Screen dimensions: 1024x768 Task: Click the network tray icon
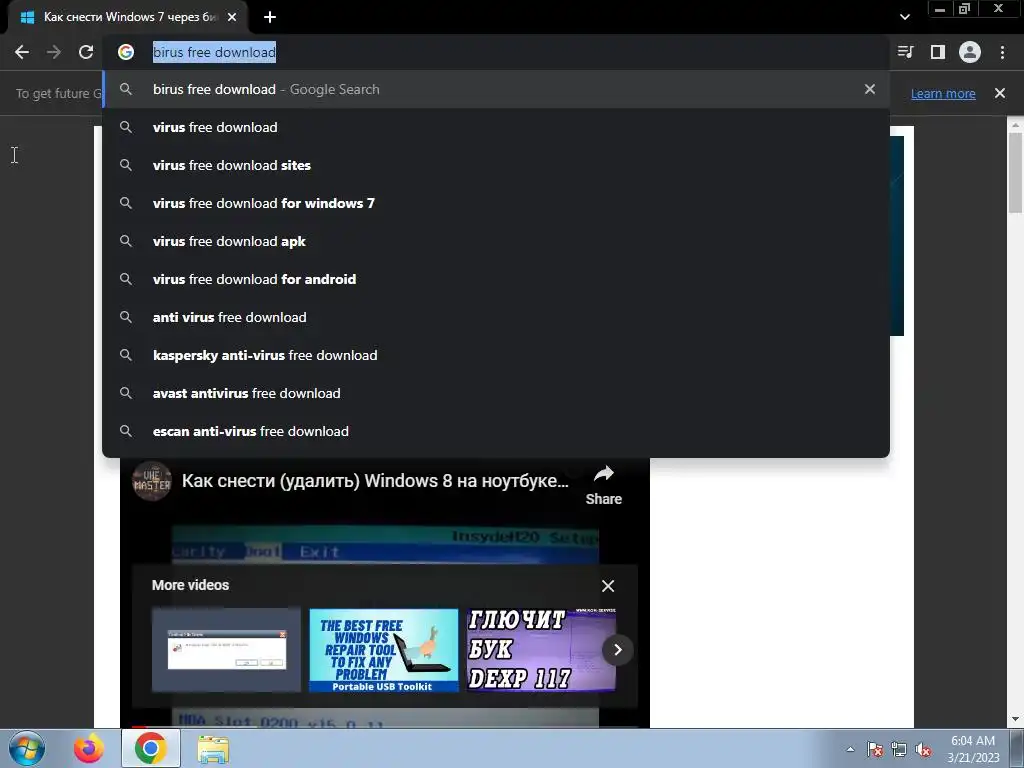tap(899, 749)
